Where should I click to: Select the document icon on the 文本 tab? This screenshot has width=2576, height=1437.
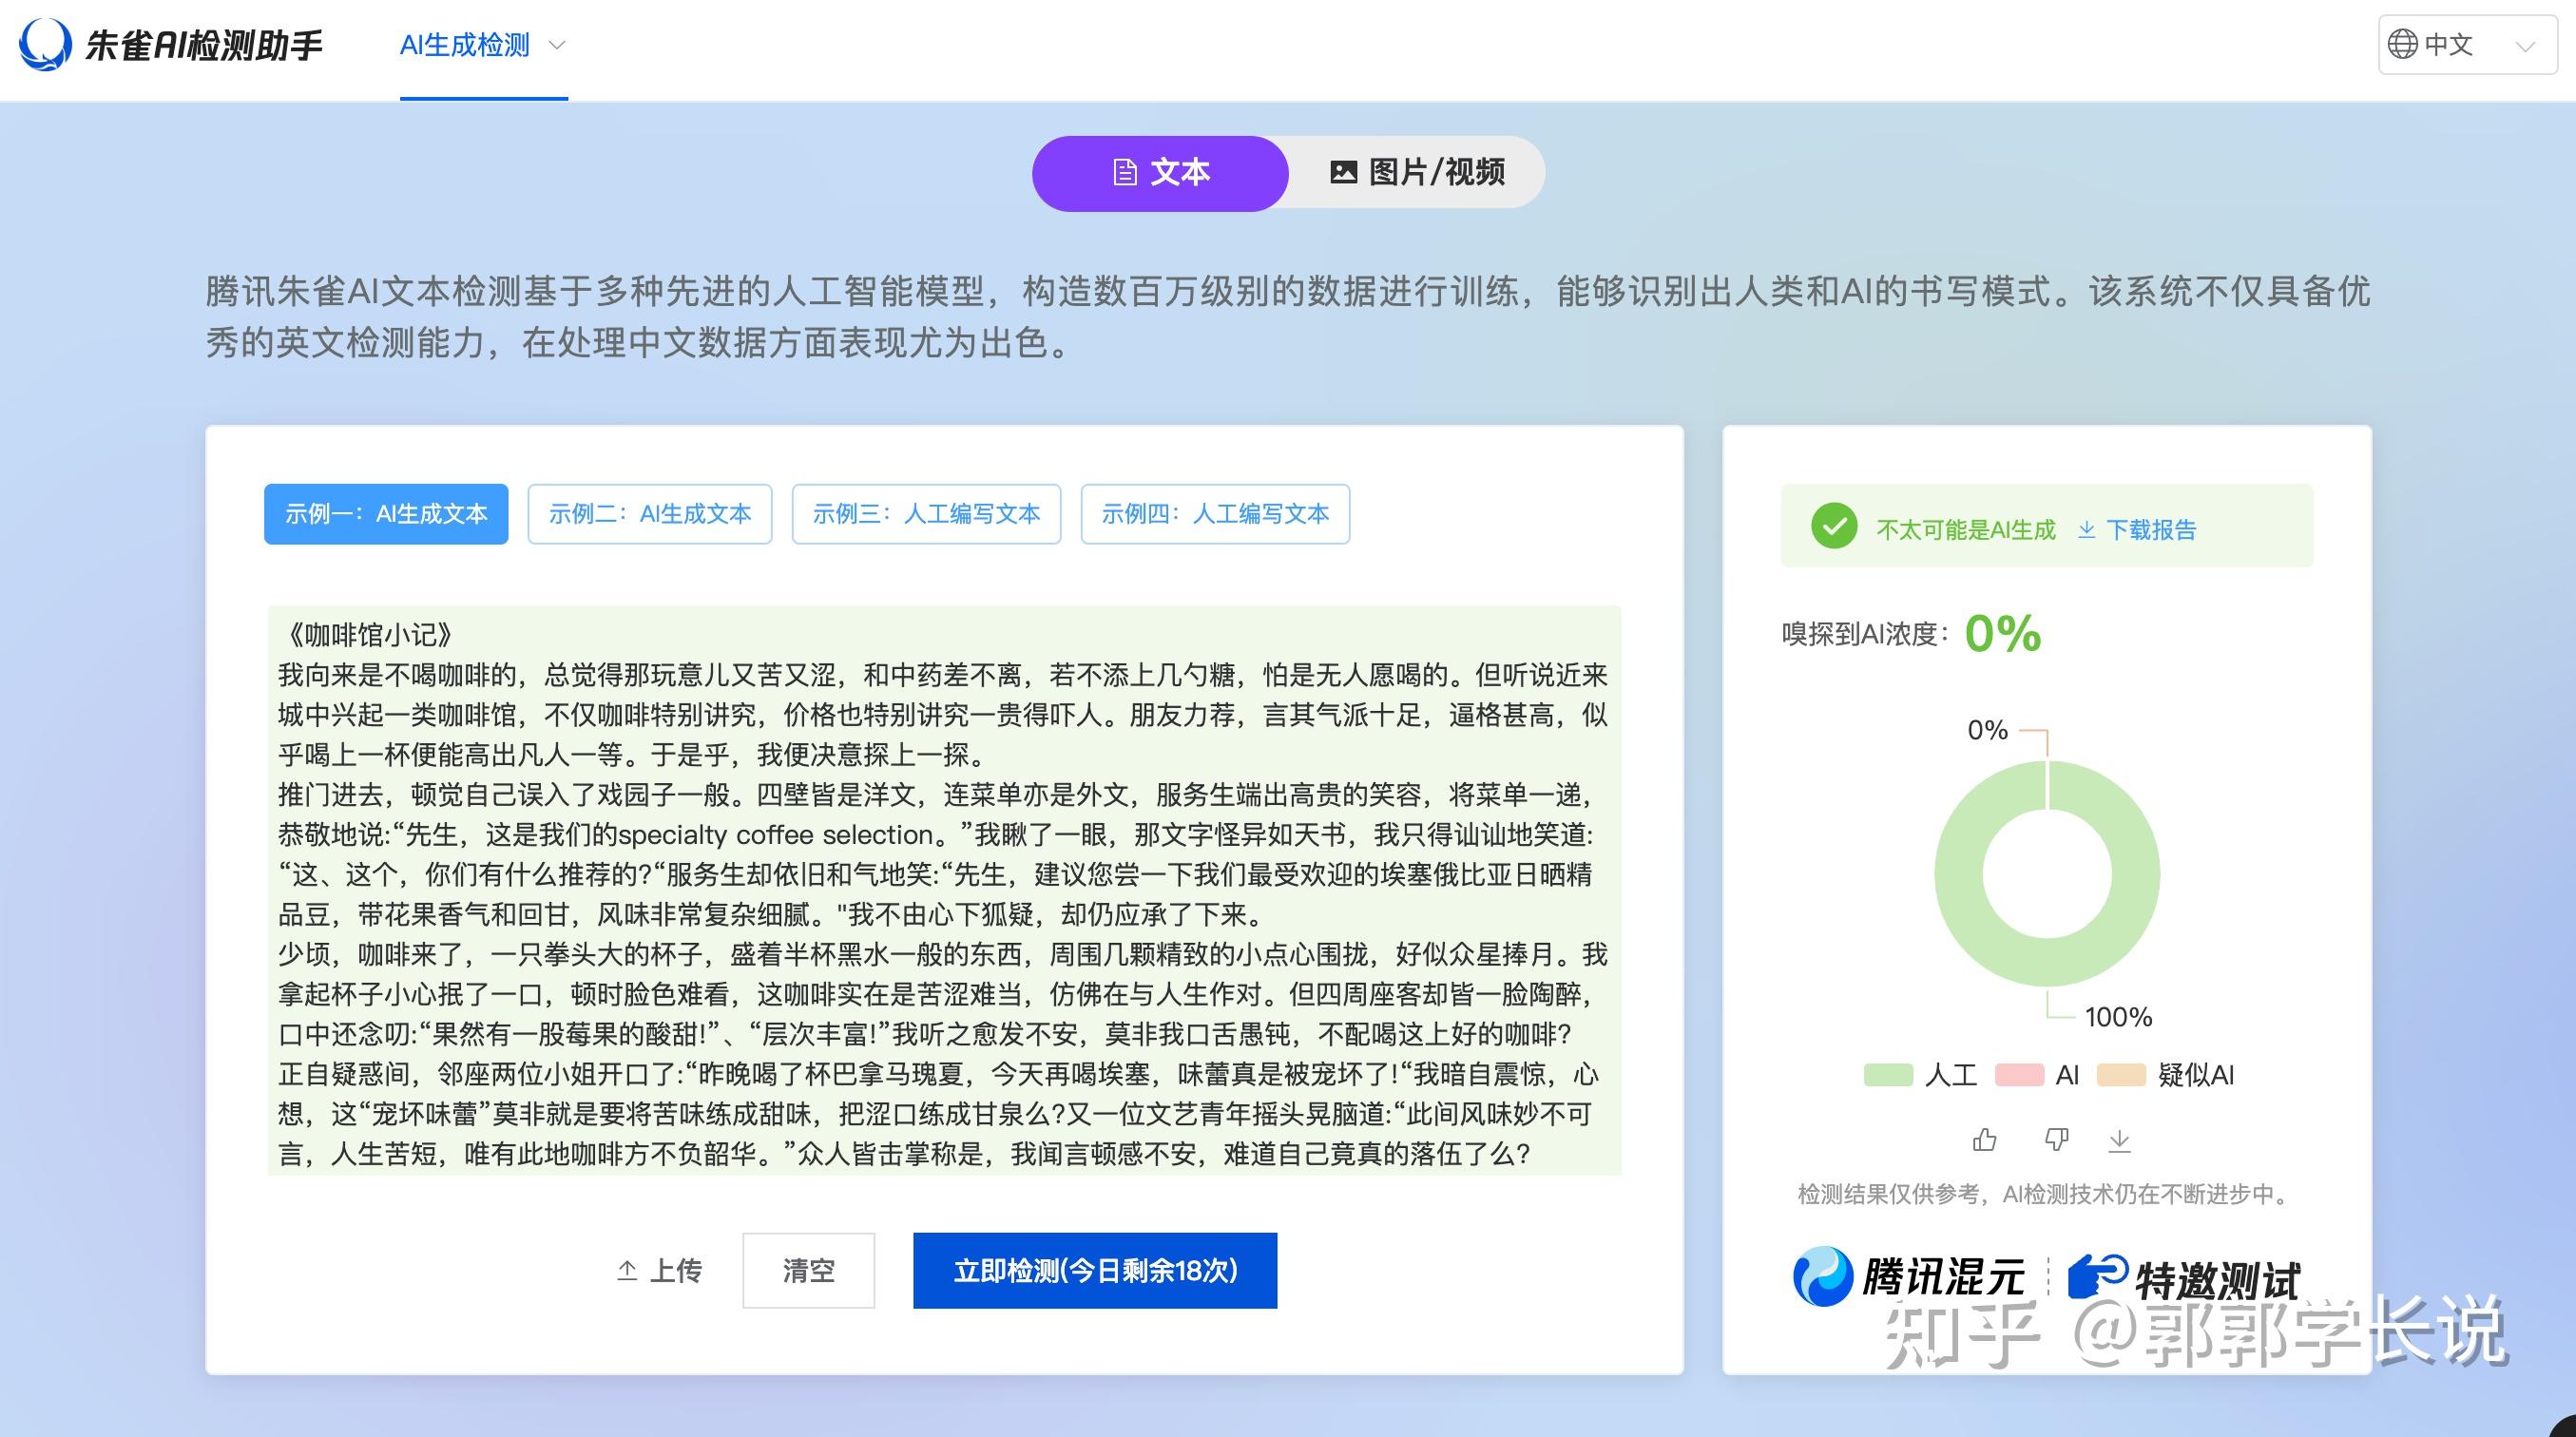pyautogui.click(x=1124, y=172)
